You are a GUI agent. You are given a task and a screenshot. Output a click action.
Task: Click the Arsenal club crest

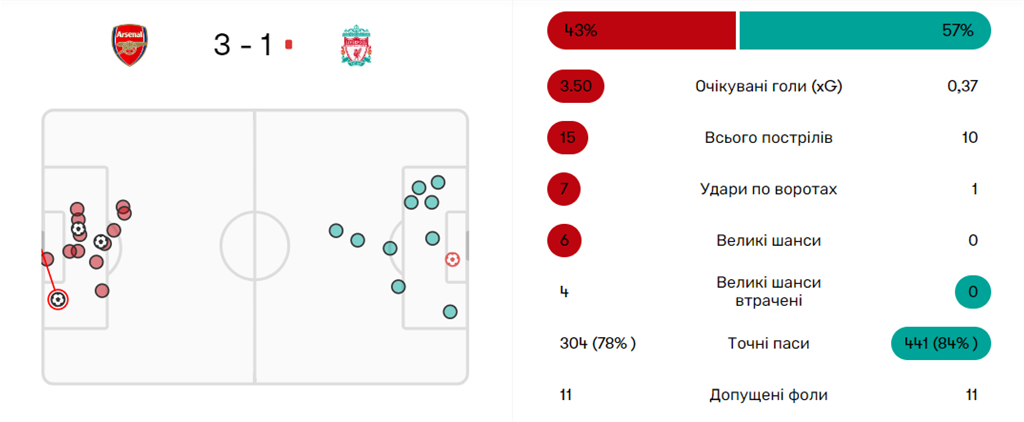click(131, 46)
